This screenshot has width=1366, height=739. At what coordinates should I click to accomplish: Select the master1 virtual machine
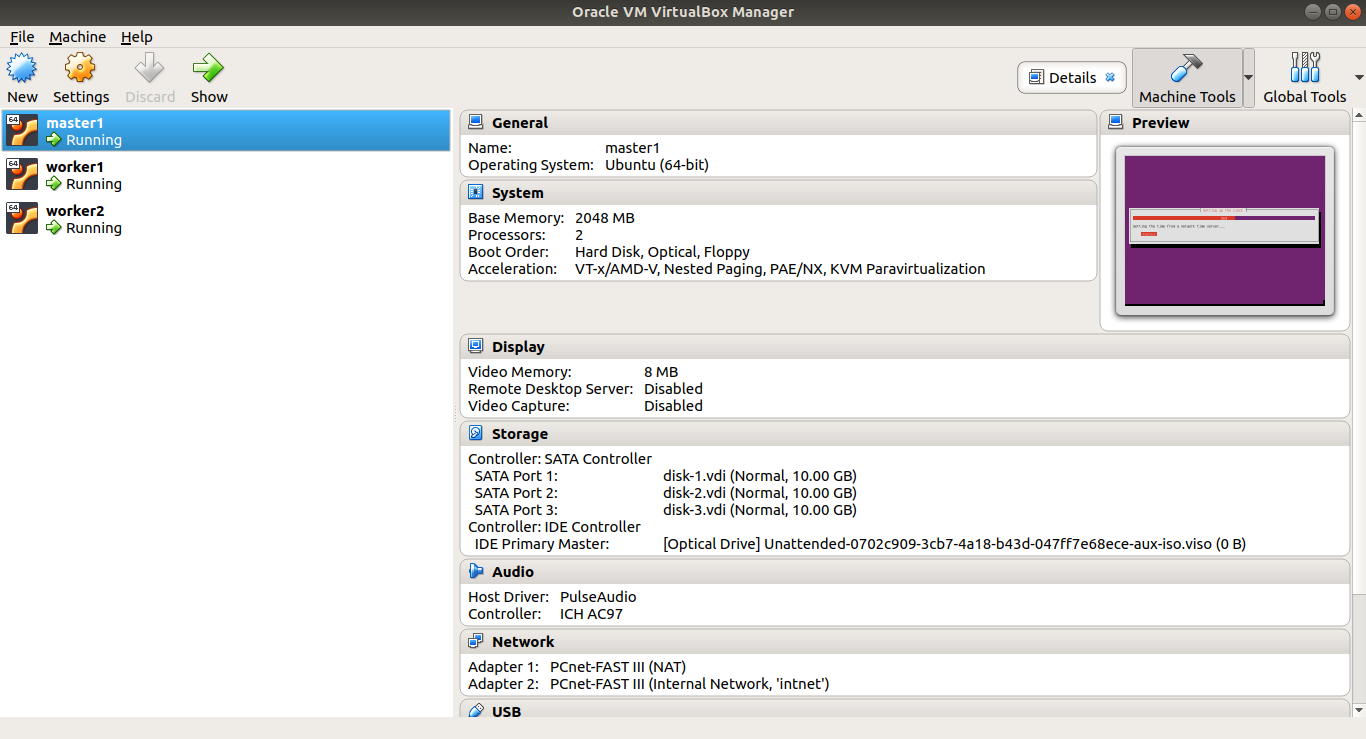tap(226, 131)
